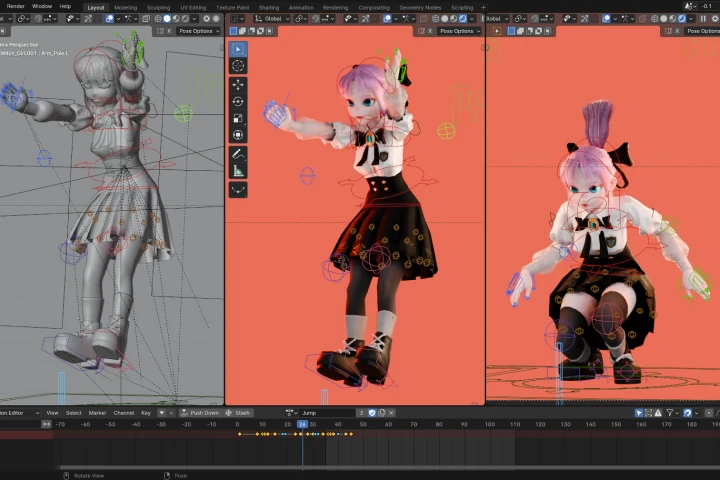The width and height of the screenshot is (720, 480).
Task: Select new selection mode icon in middle viewport
Action: tap(233, 31)
